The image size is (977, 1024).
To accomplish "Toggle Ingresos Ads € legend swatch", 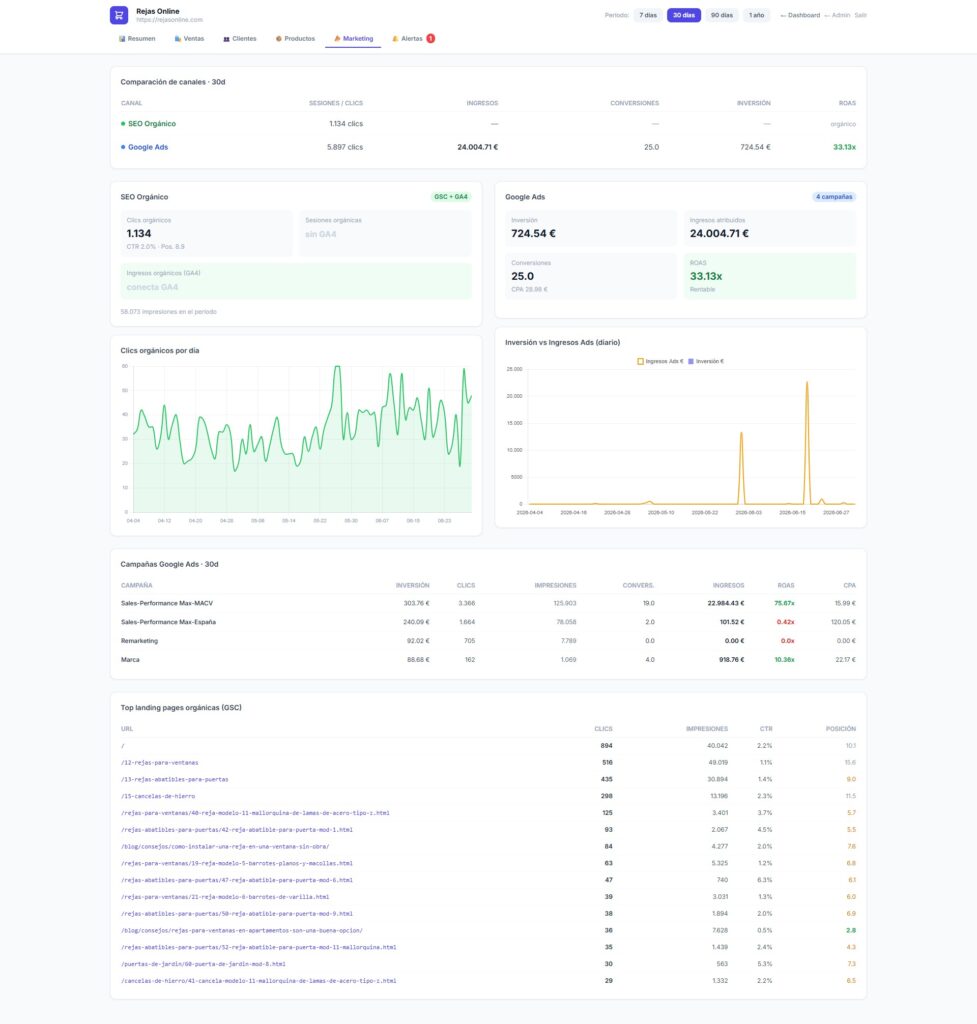I will (641, 361).
